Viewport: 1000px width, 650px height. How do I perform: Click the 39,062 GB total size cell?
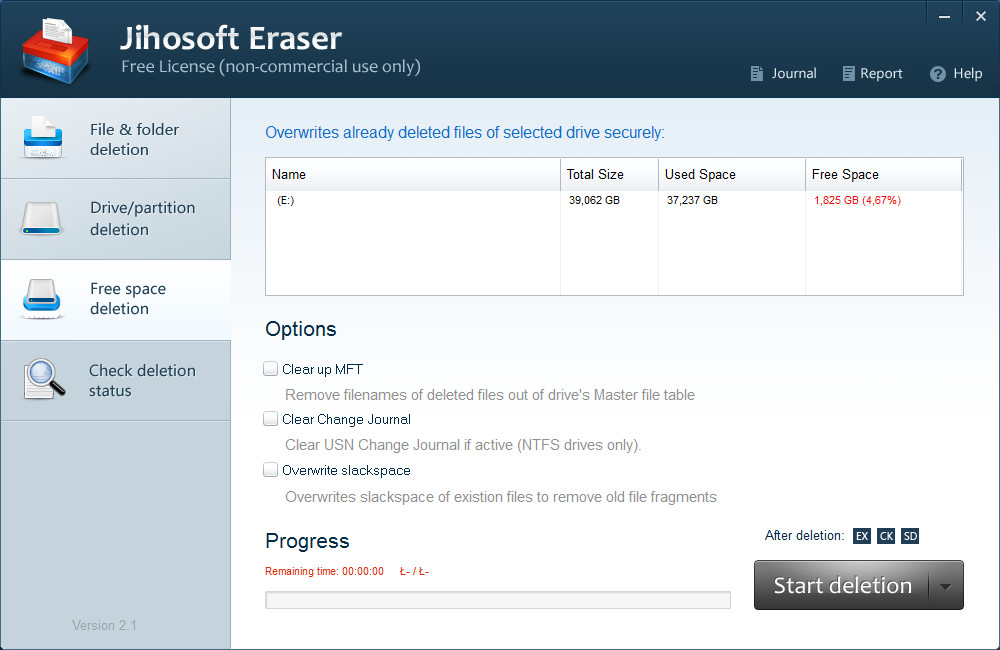click(x=594, y=200)
